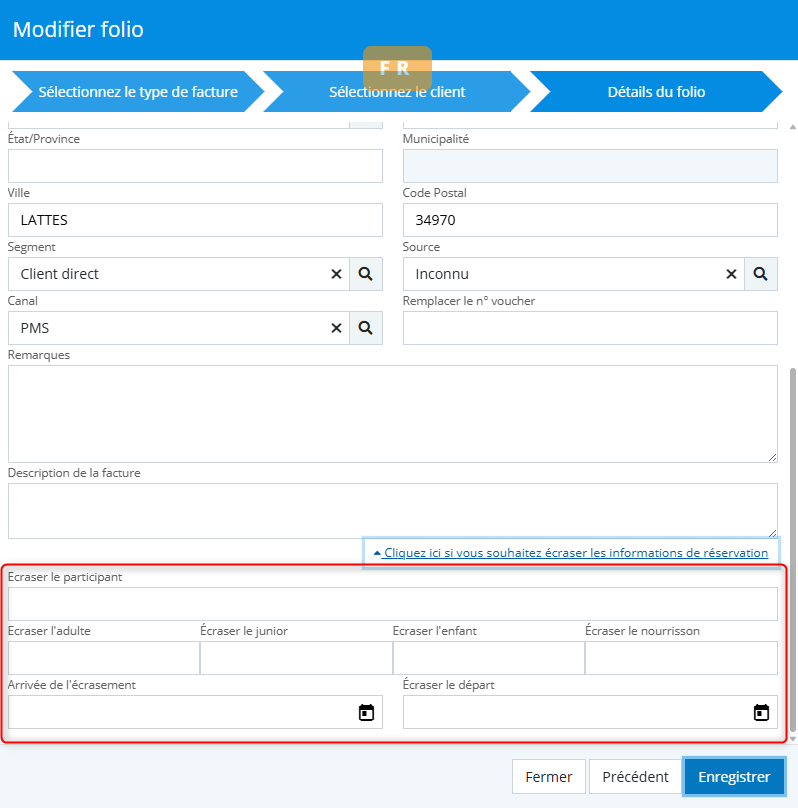The width and height of the screenshot is (798, 808).
Task: Open the Source lookup search
Action: tap(761, 274)
